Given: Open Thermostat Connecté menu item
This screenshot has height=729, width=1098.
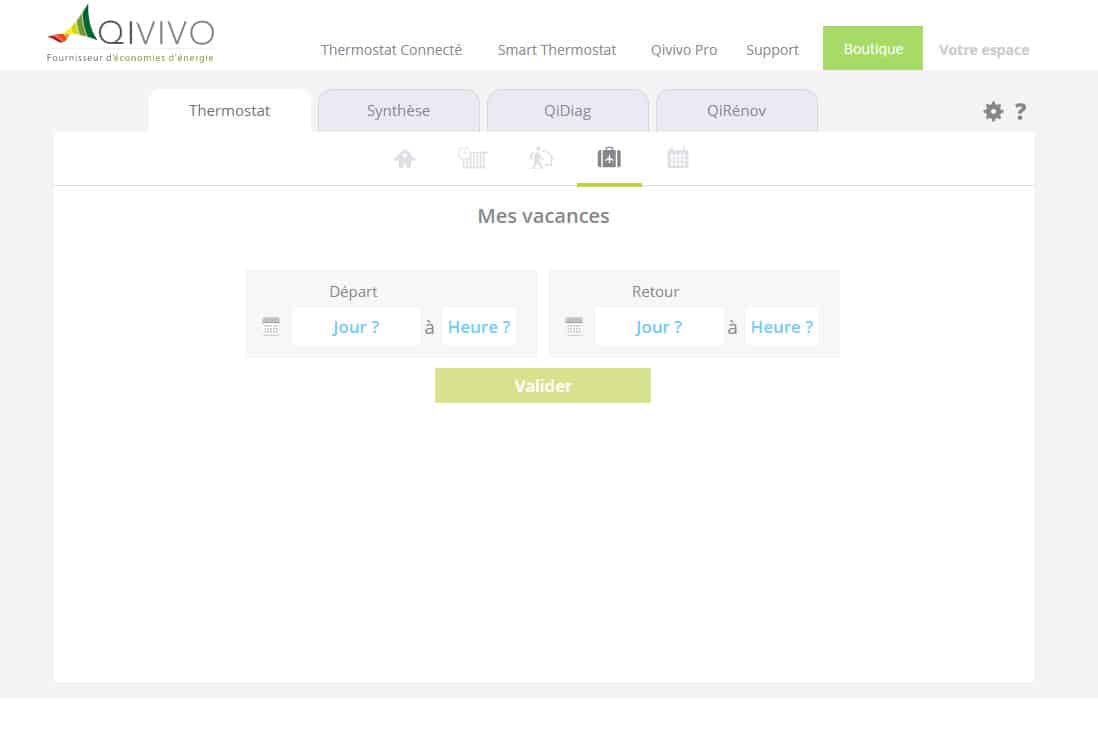Looking at the screenshot, I should point(391,50).
